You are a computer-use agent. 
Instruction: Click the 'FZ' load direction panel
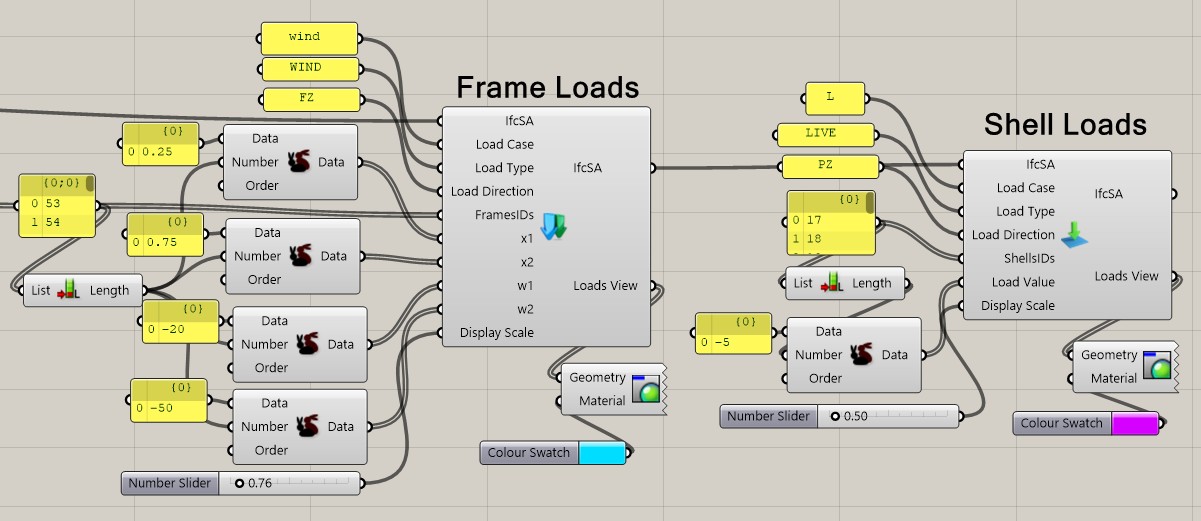coord(308,99)
